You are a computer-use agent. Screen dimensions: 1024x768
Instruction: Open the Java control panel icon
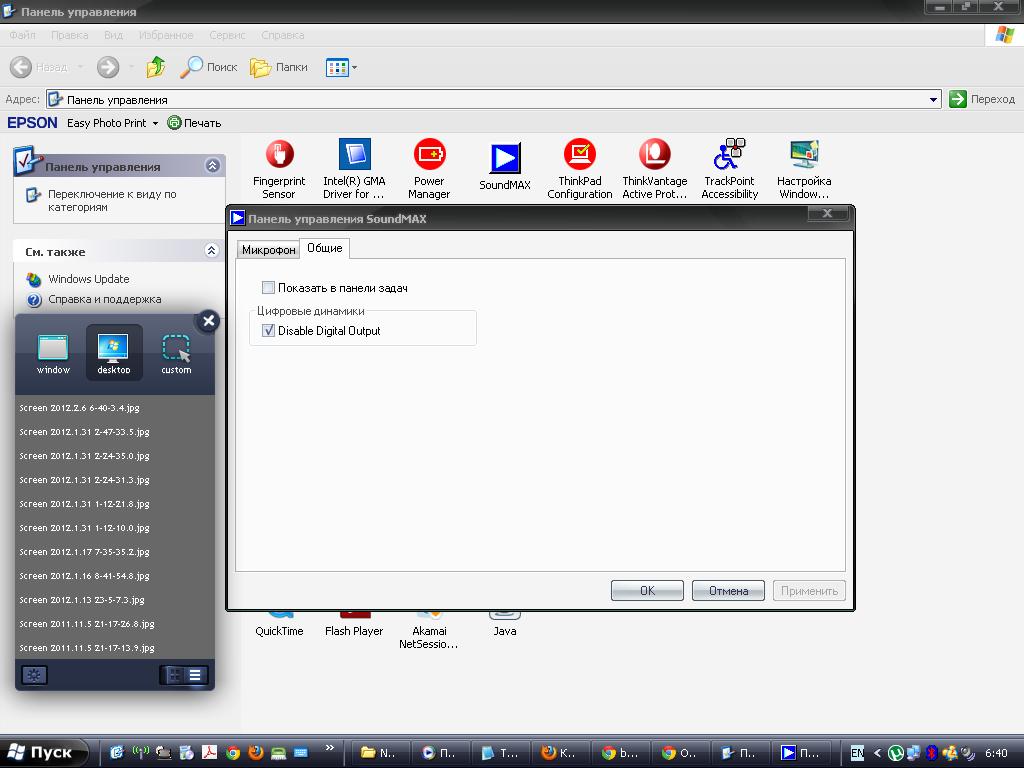(505, 624)
